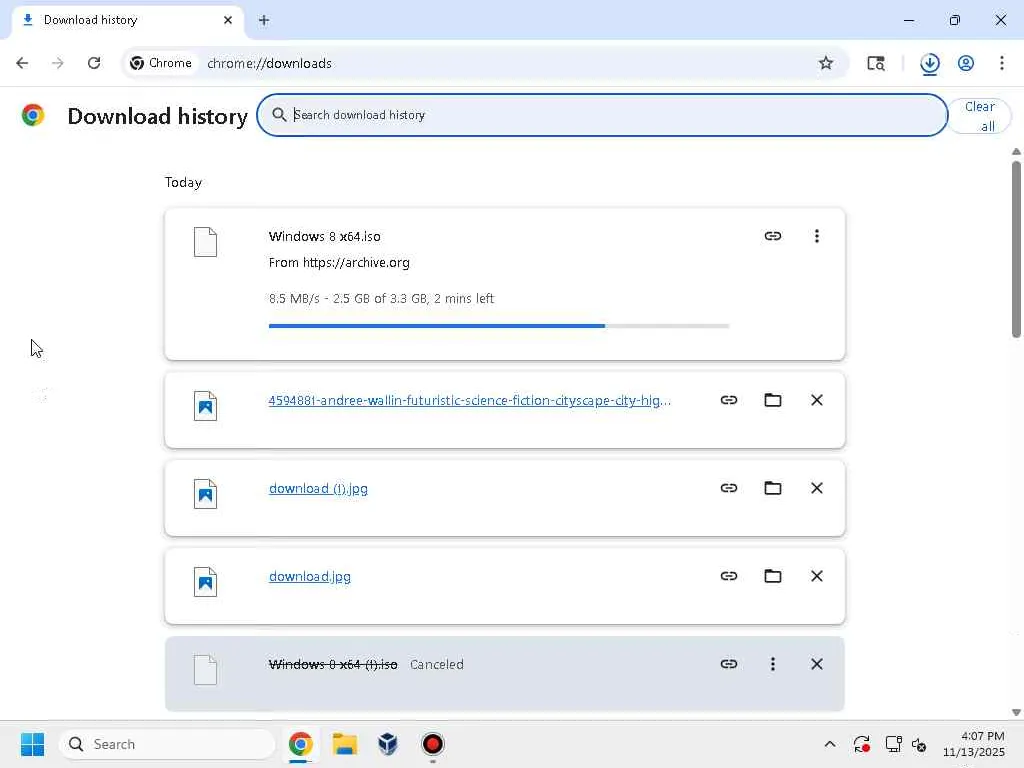This screenshot has height=768, width=1024.
Task: Click 'From https://archive.org' source text
Action: (x=339, y=263)
